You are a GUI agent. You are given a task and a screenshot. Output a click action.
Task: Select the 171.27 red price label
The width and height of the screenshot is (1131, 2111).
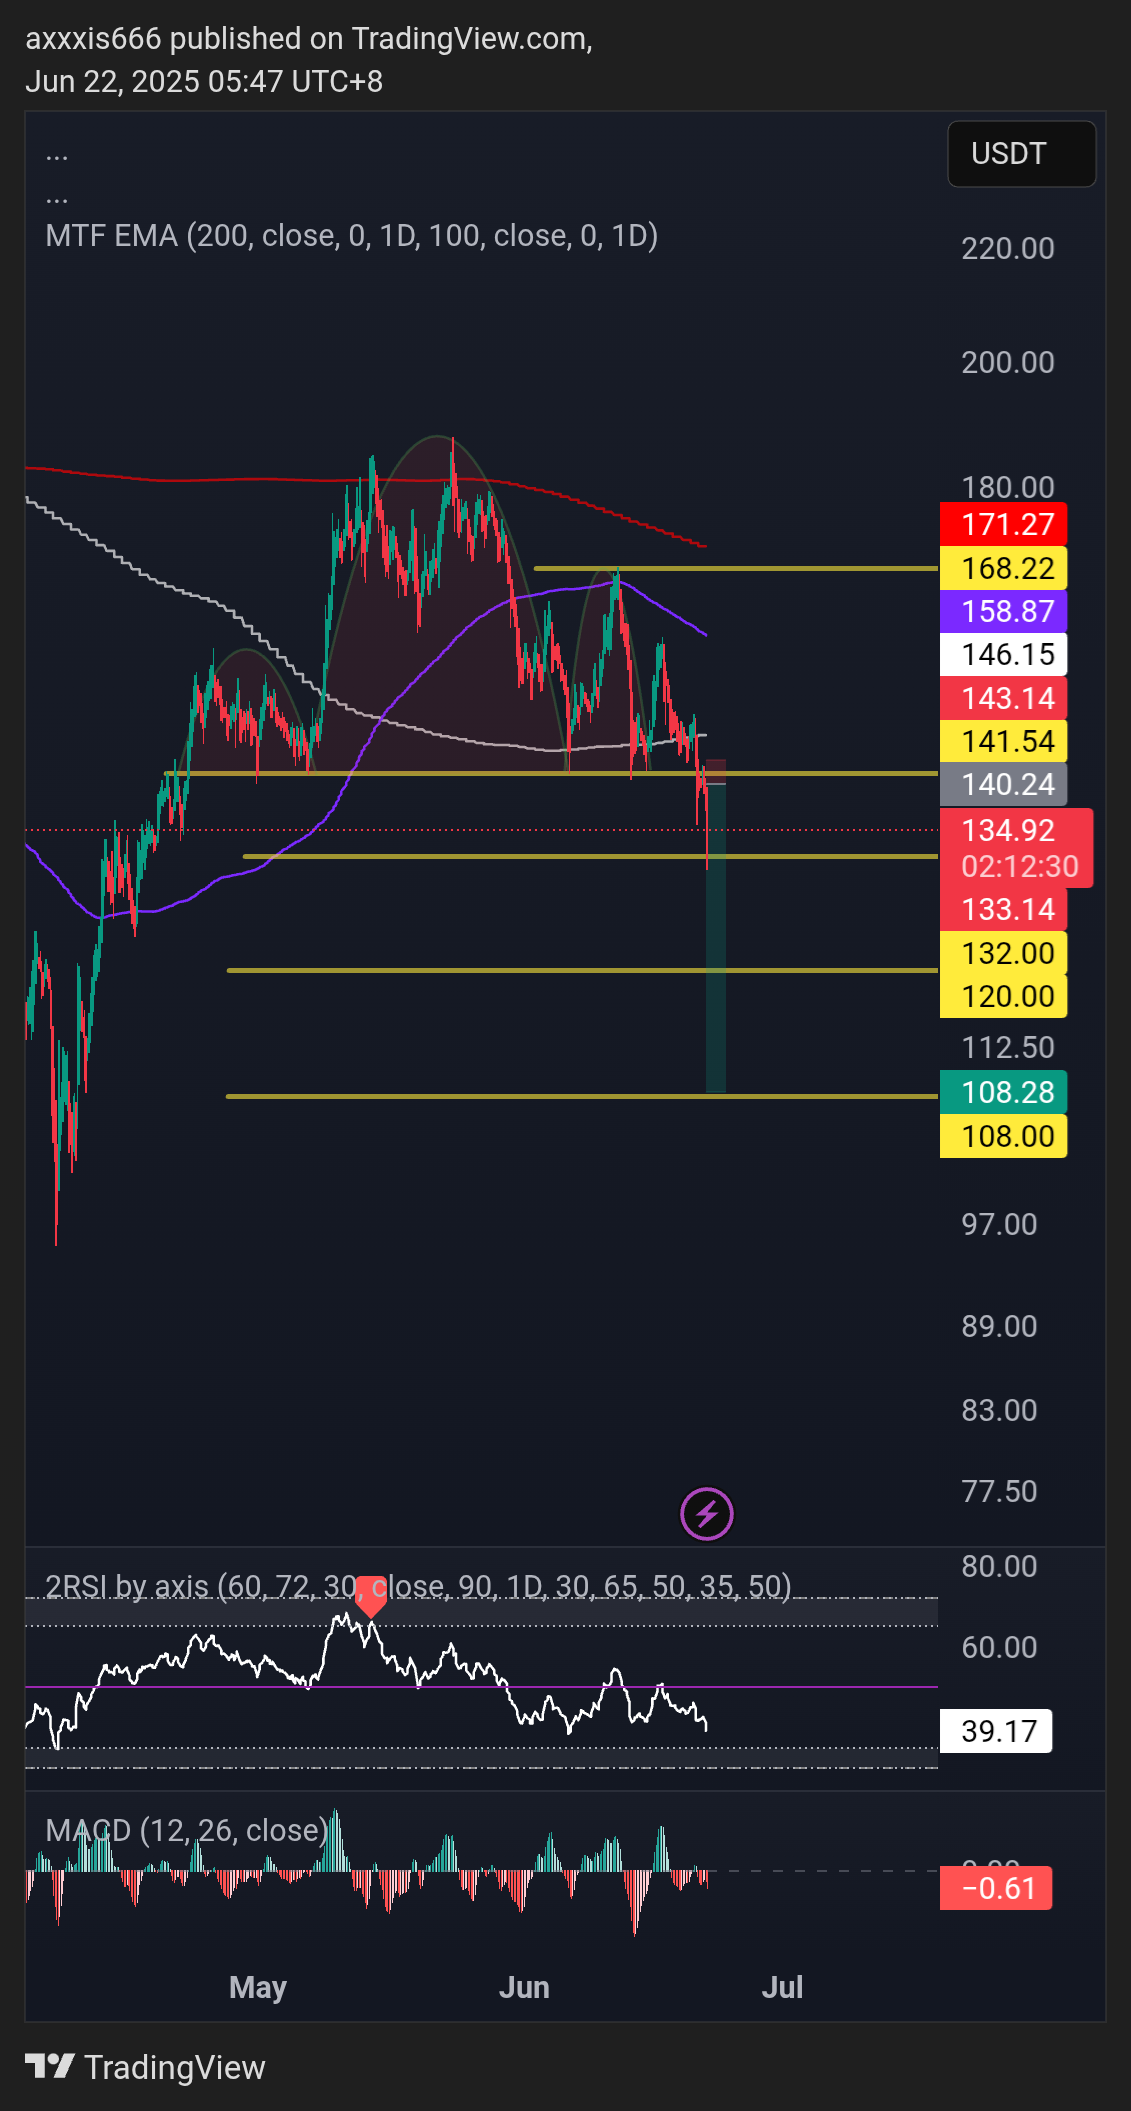pyautogui.click(x=1004, y=524)
